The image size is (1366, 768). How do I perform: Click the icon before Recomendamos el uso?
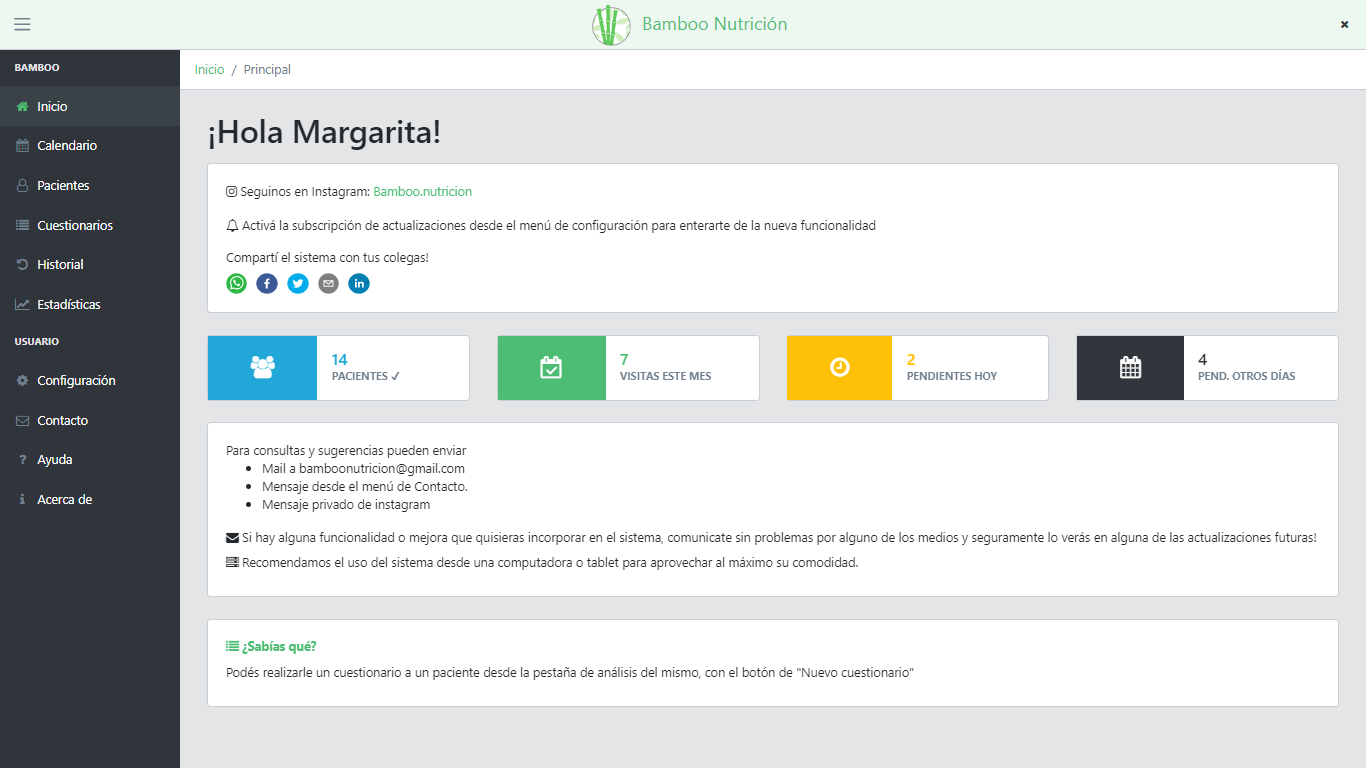(x=232, y=562)
